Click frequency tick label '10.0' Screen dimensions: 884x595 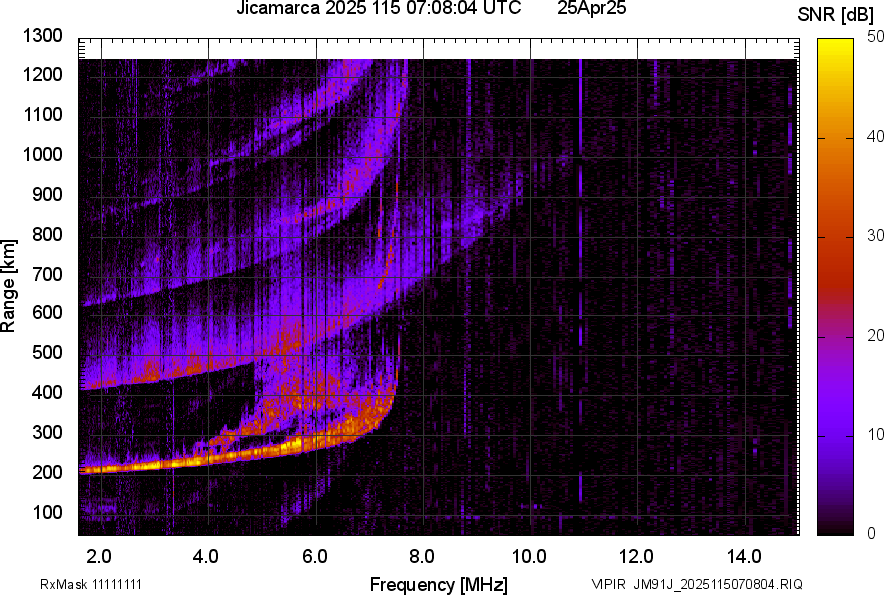click(529, 557)
